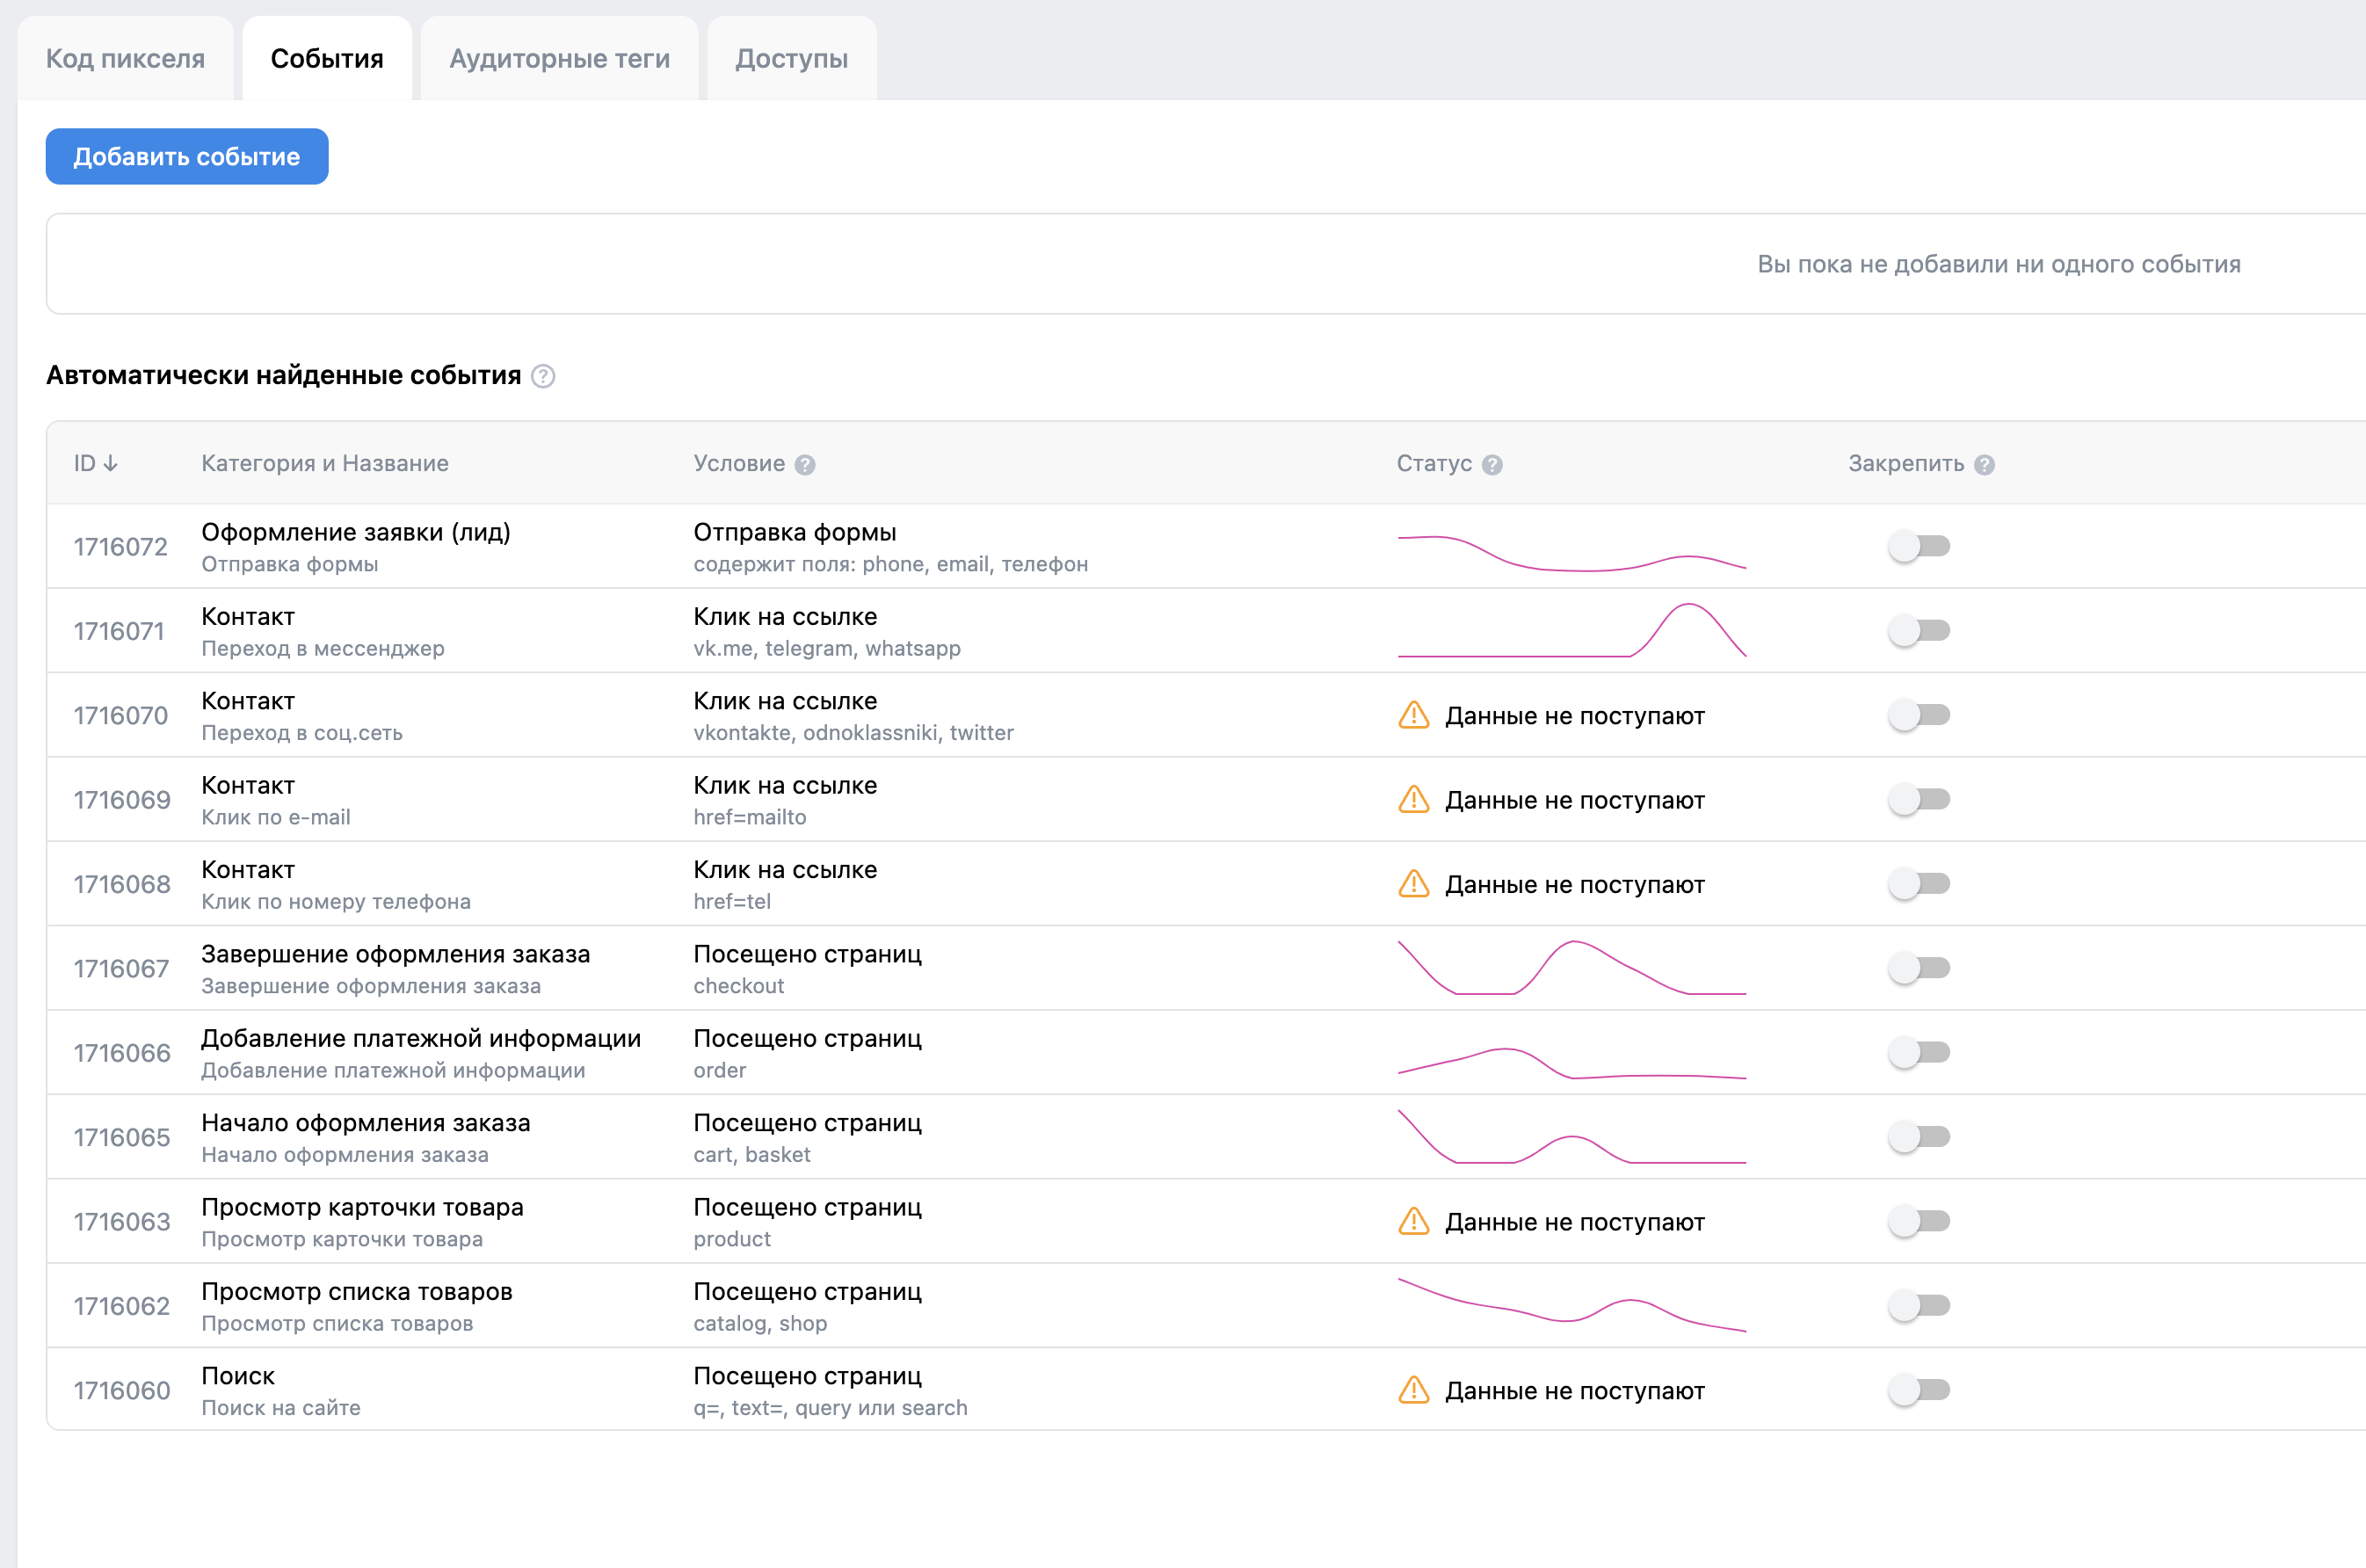
Task: Switch on pin for Просмотр списка товаров
Action: pos(1919,1306)
